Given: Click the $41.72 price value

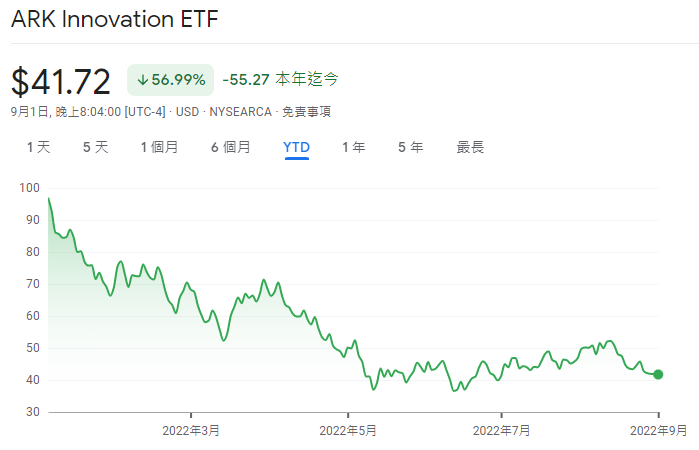Looking at the screenshot, I should [63, 80].
